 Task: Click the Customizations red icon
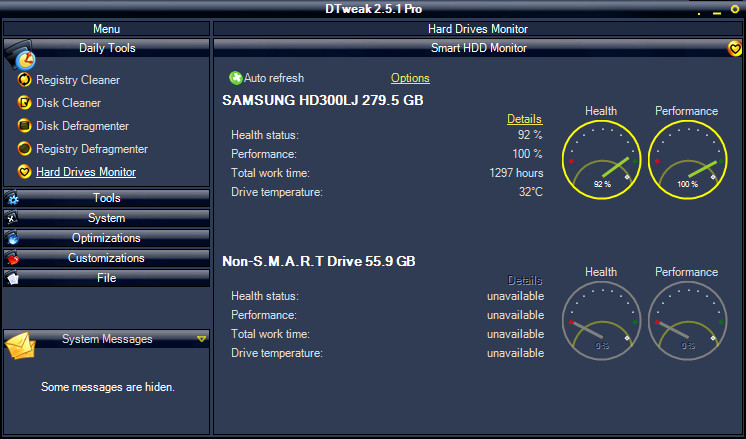coord(12,258)
